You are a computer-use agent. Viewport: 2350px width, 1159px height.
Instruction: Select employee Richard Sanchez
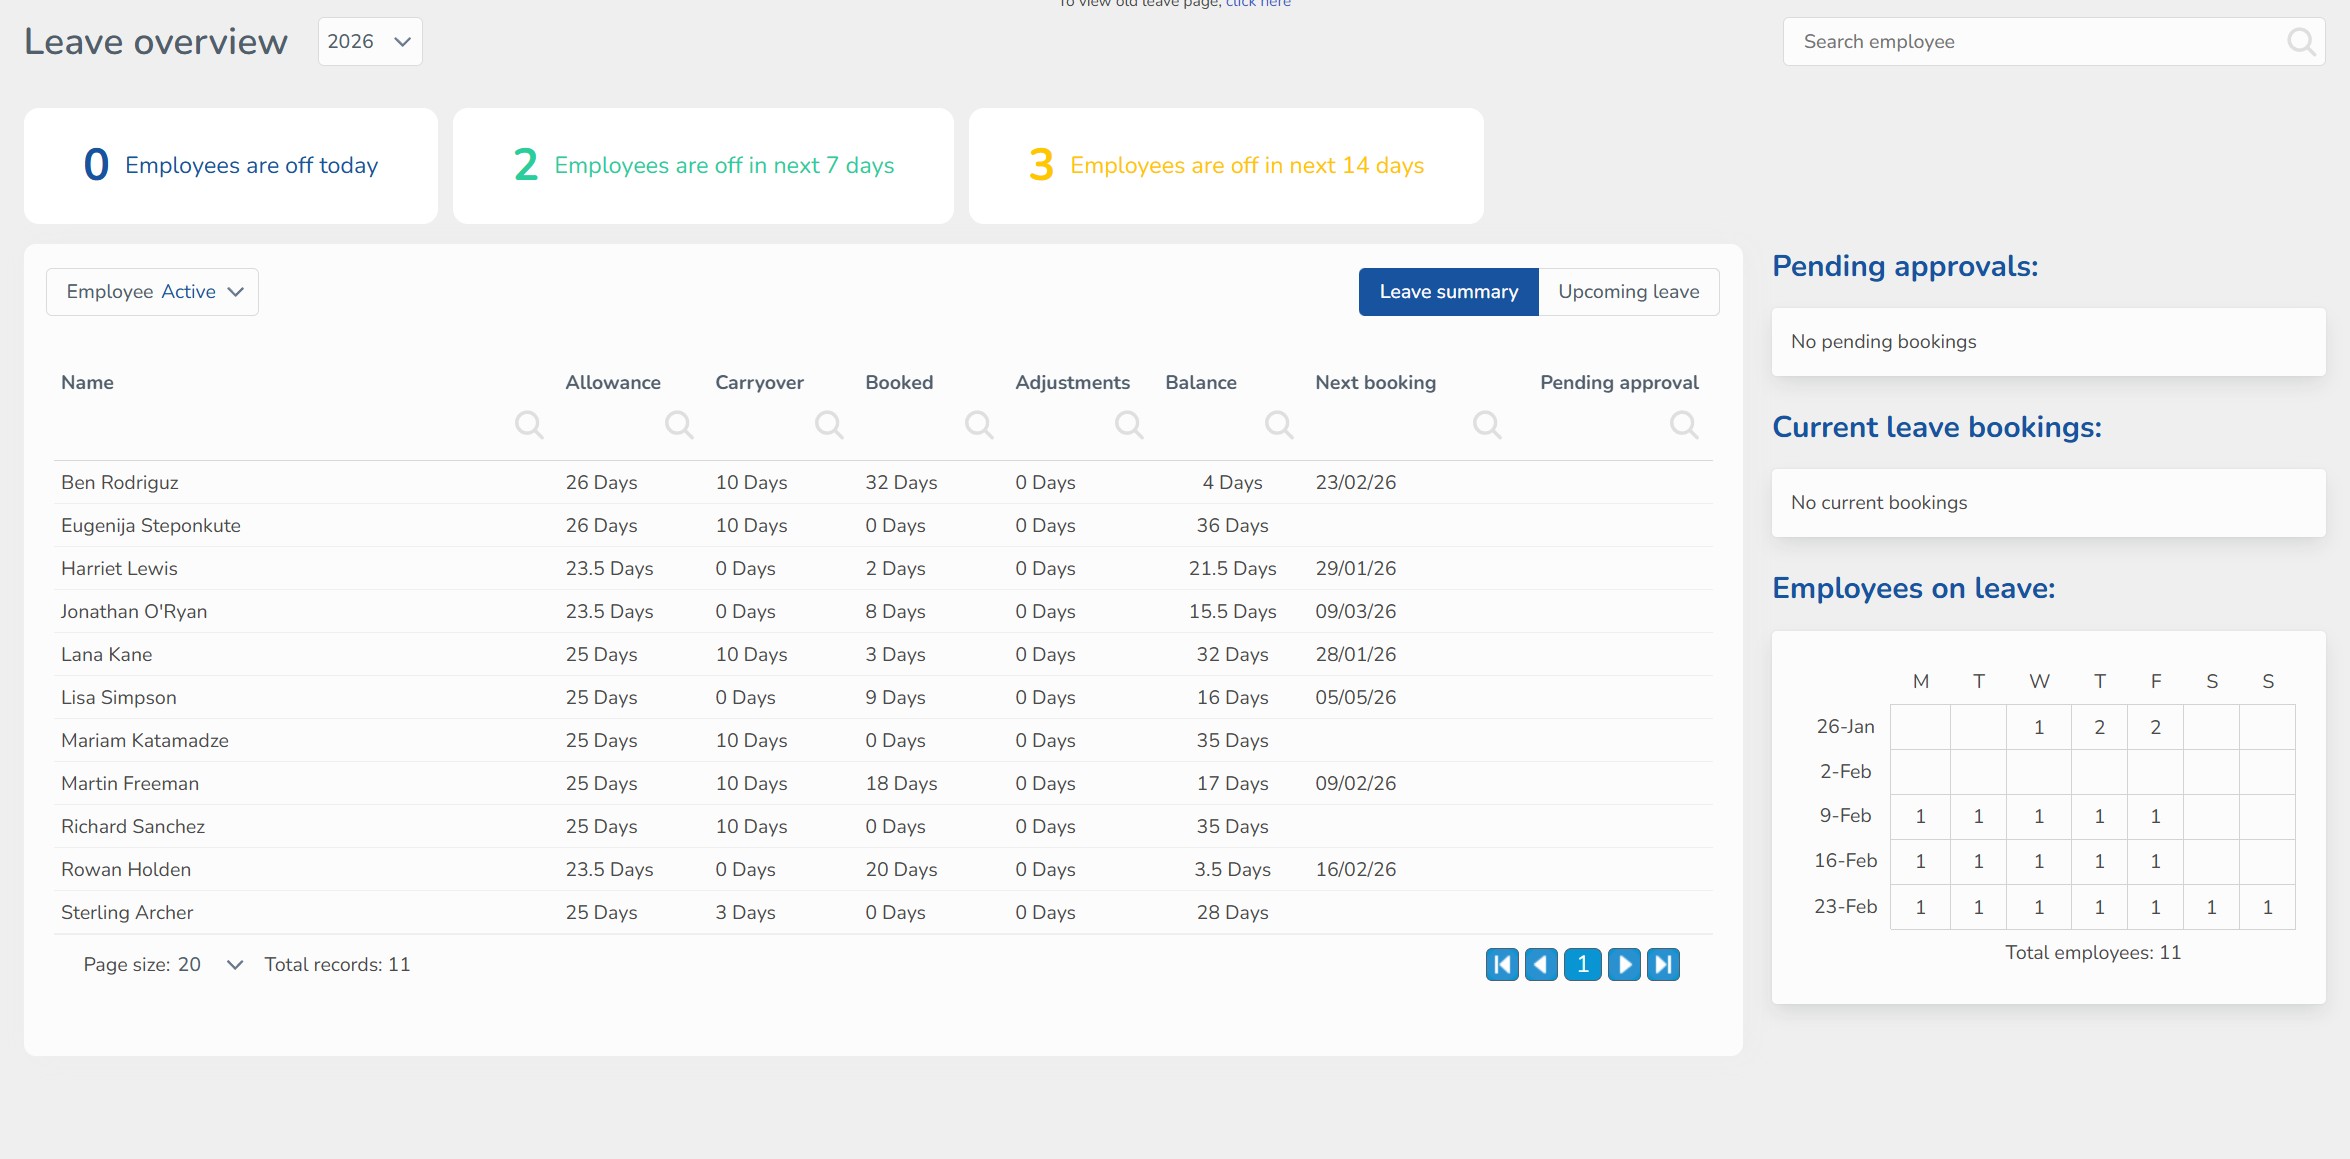click(x=133, y=827)
